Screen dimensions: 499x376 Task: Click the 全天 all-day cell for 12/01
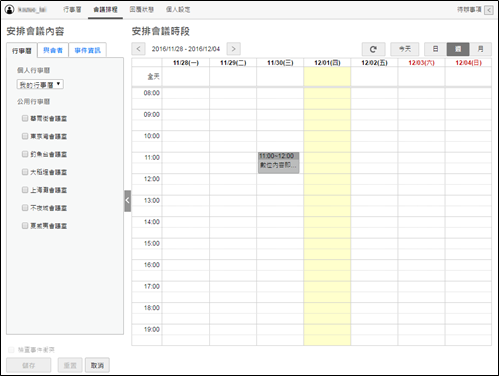pyautogui.click(x=327, y=77)
